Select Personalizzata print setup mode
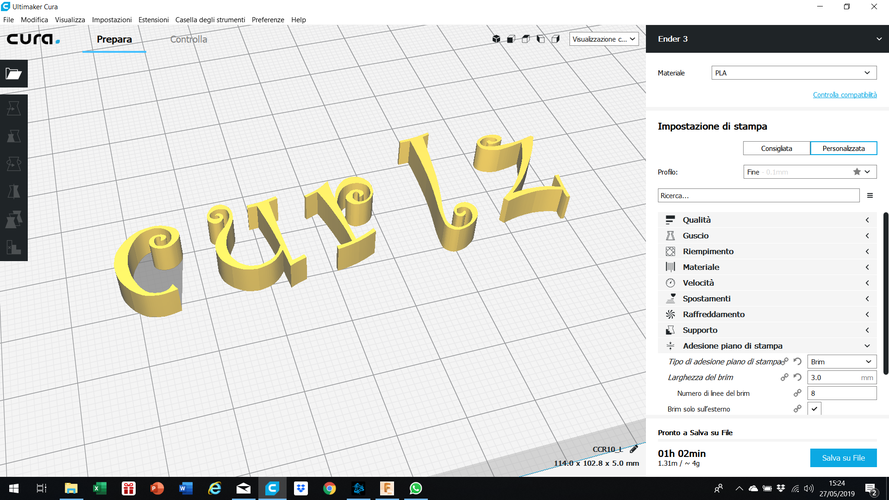 coord(844,149)
